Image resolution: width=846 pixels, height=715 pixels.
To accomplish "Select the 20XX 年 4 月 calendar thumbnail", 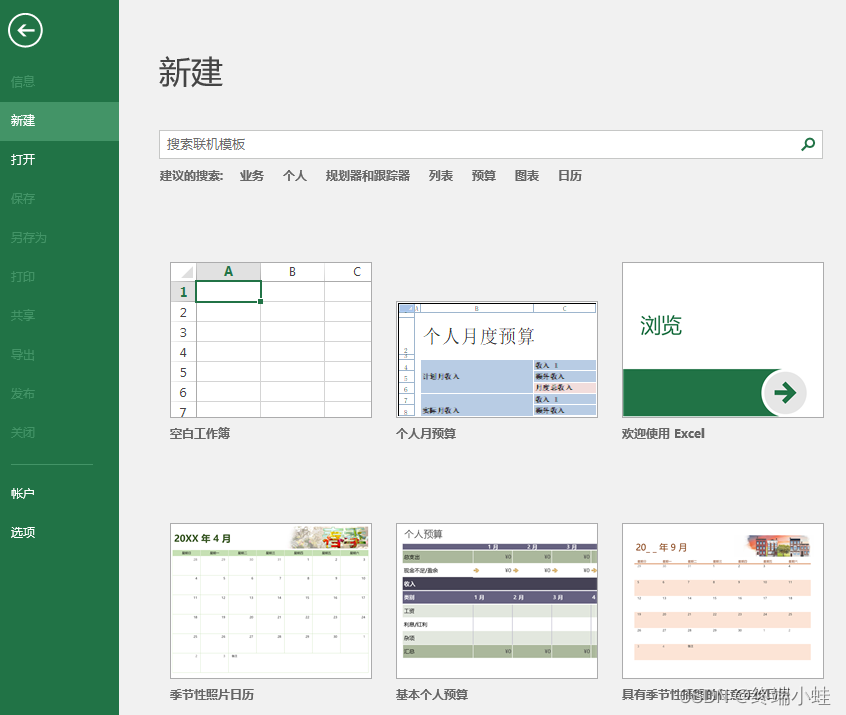I will click(271, 601).
